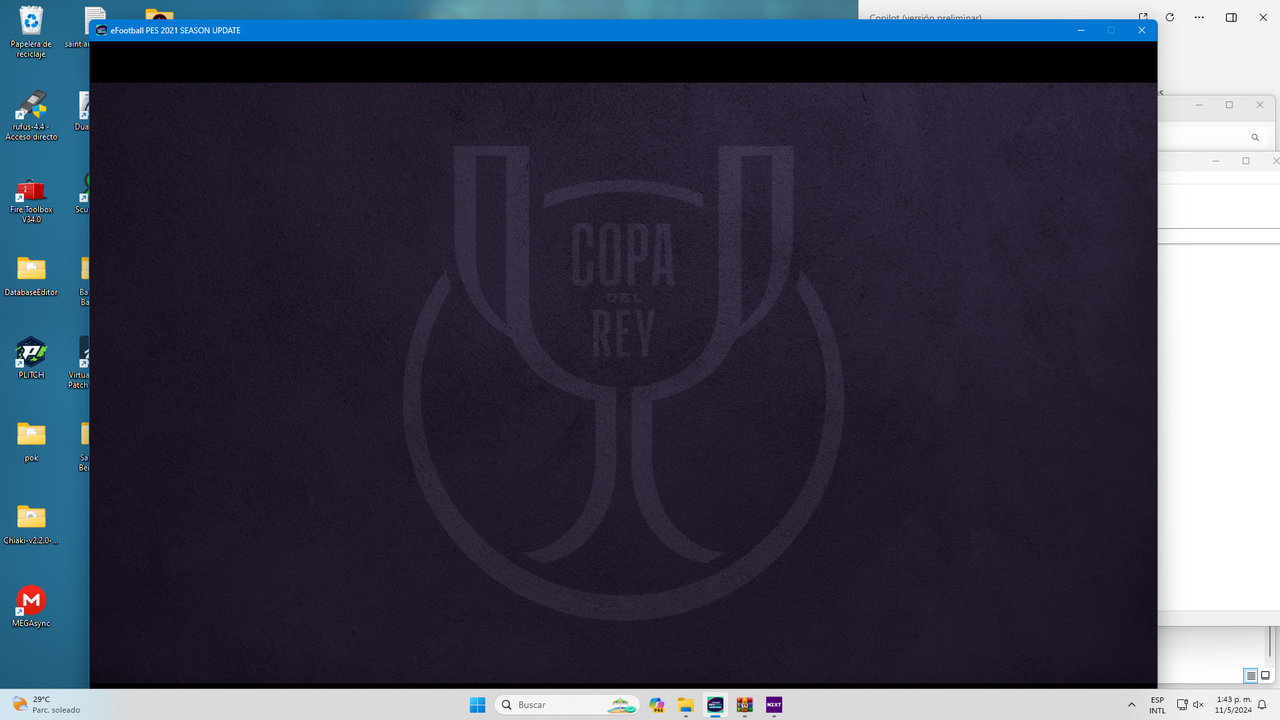1280x720 pixels.
Task: Select the pok folder on desktop
Action: coord(31,441)
